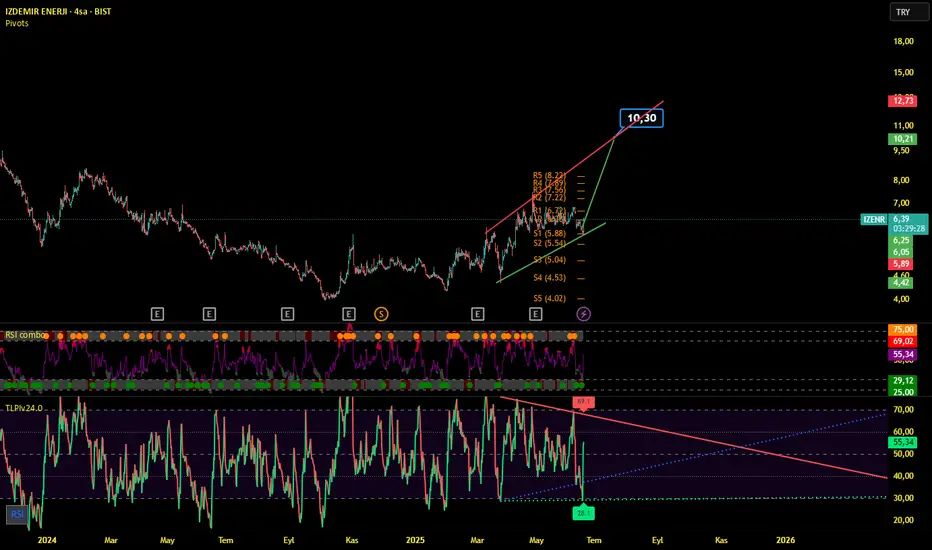Screen dimensions: 932x550
Task: Click the red 12,73 price label
Action: coord(902,101)
